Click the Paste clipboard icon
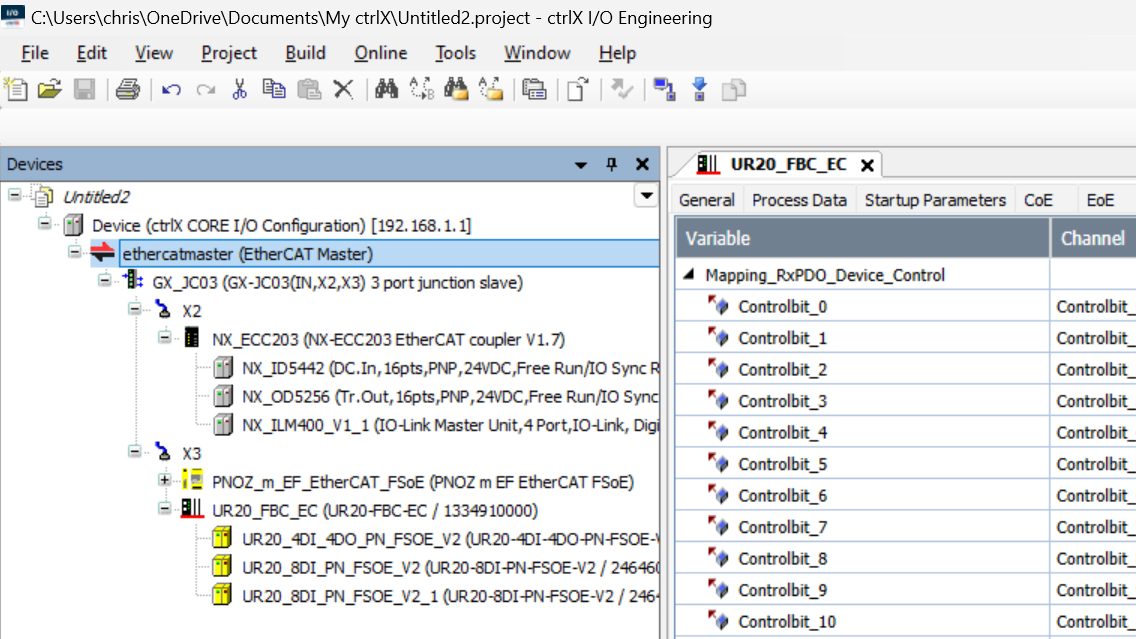Screen dimensions: 1136x639 pos(309,89)
